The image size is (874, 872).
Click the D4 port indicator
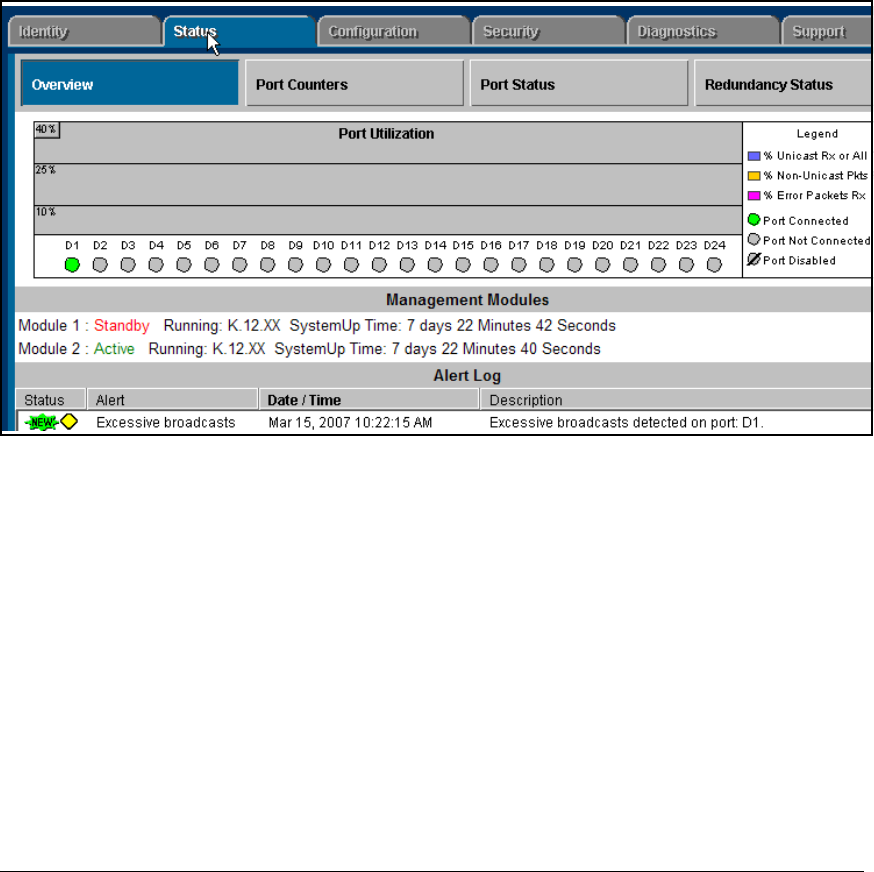point(156,265)
